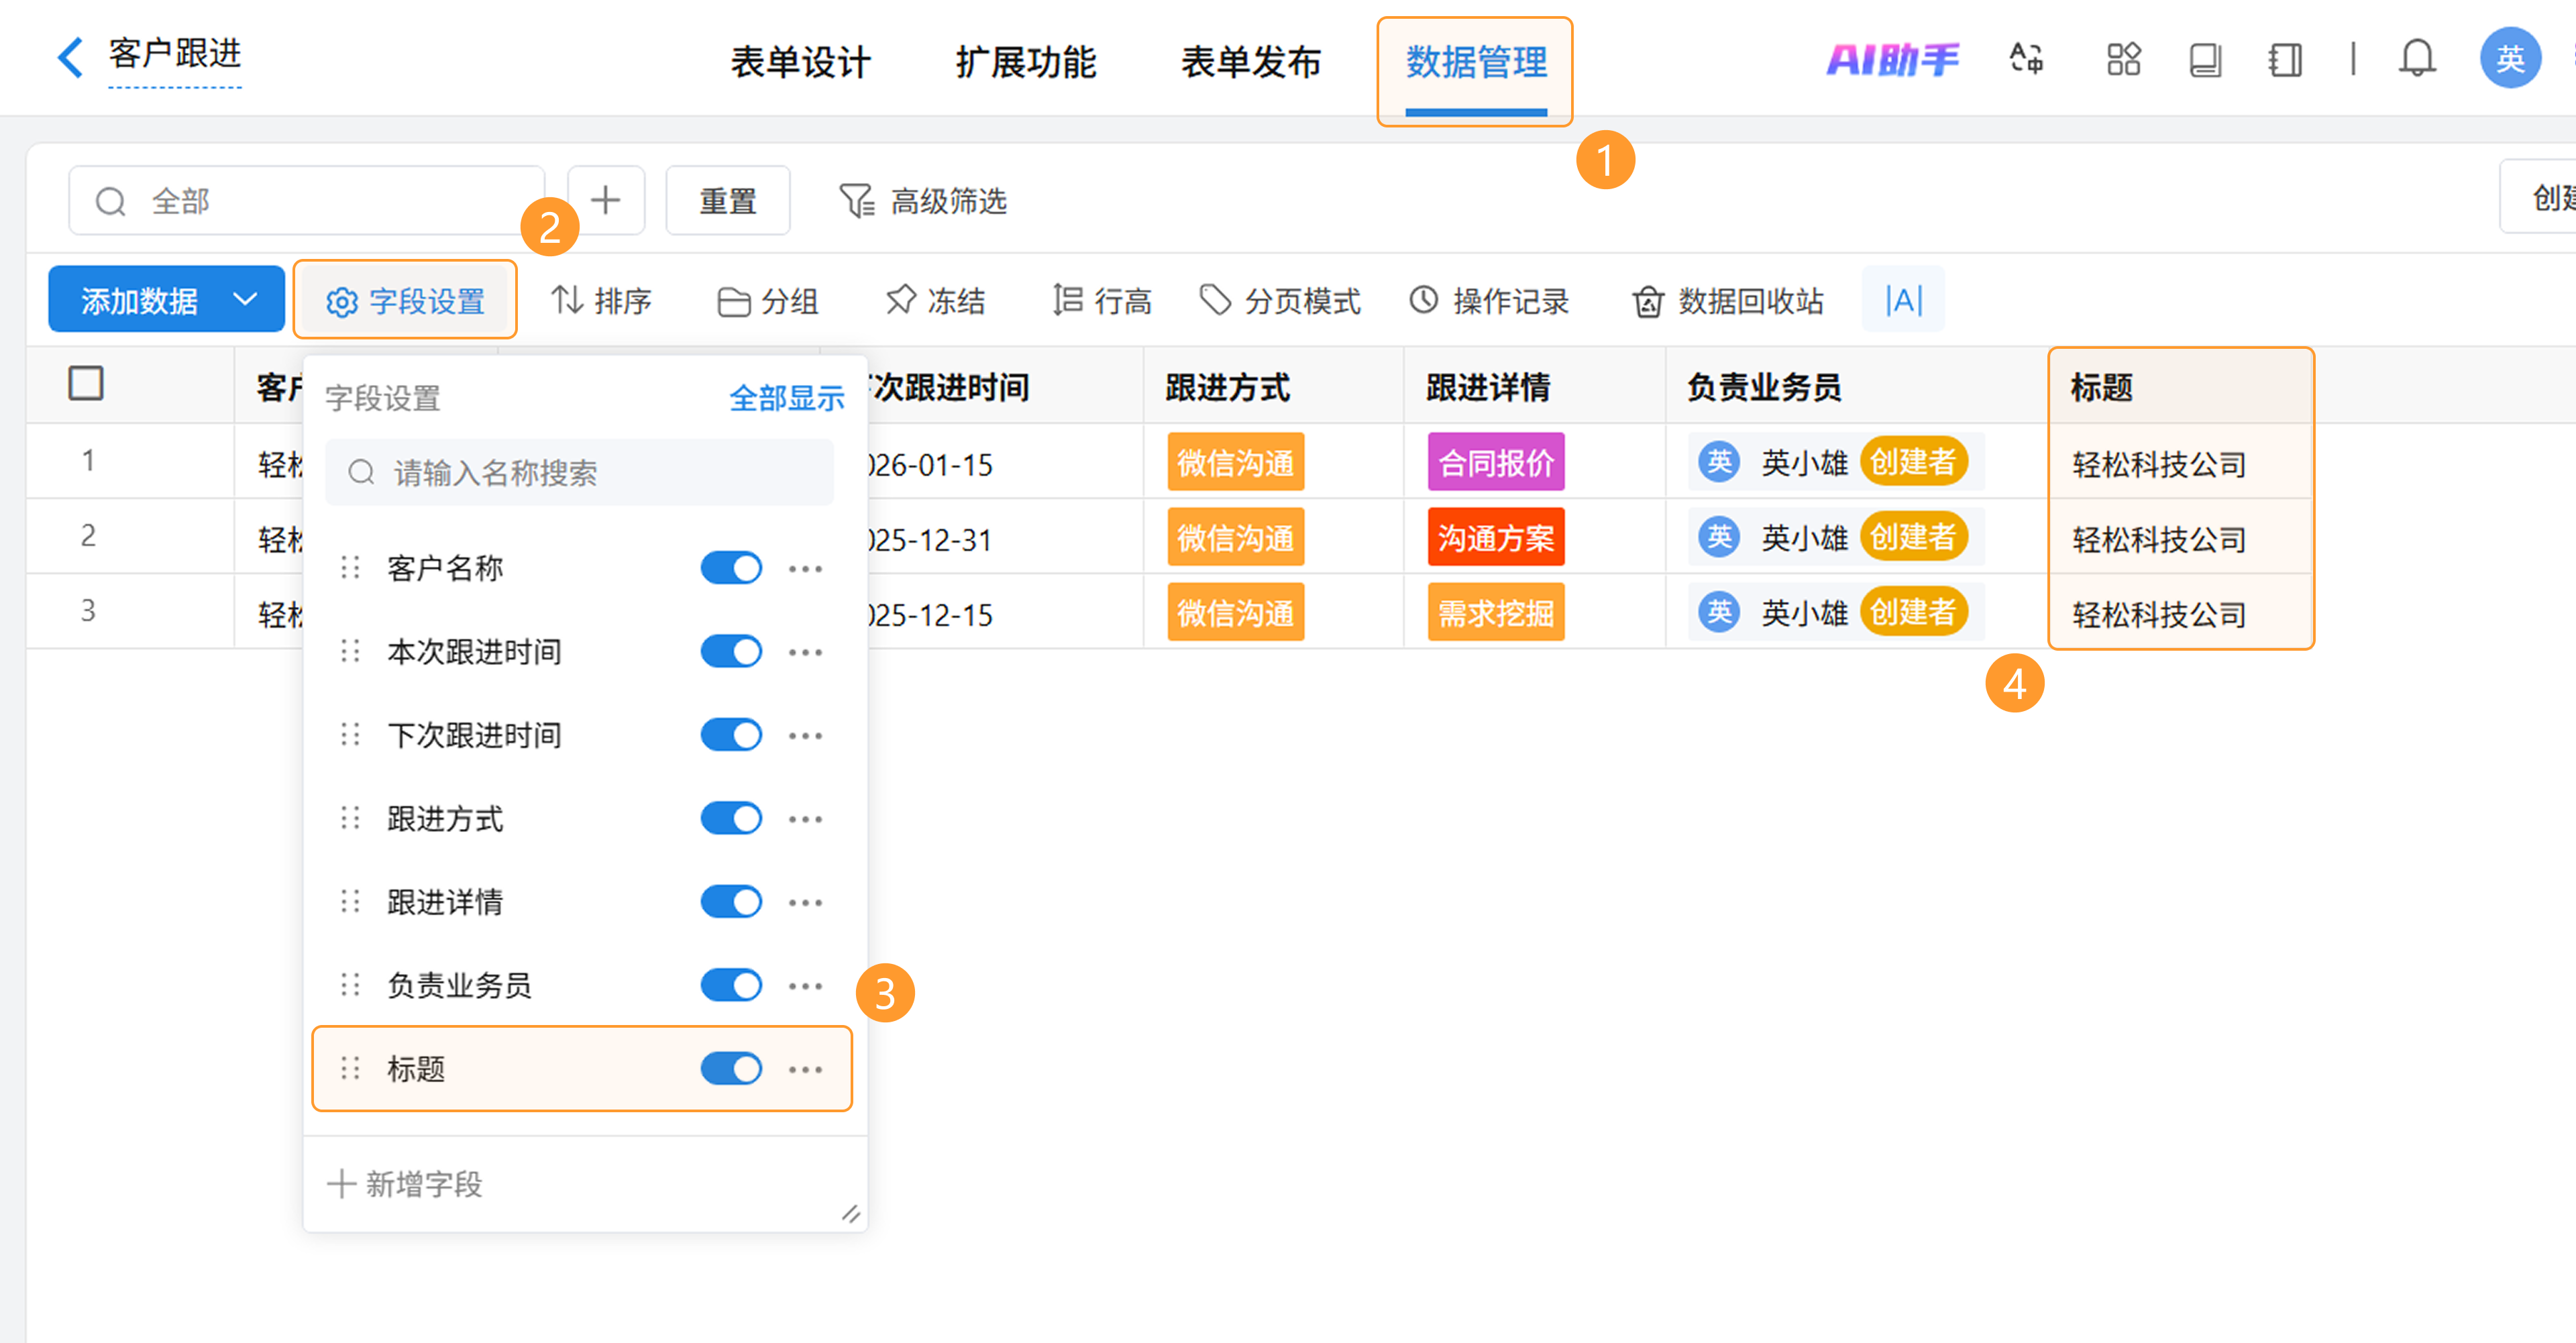This screenshot has width=2576, height=1343.
Task: Expand the 添加数据 dropdown arrow
Action: (245, 299)
